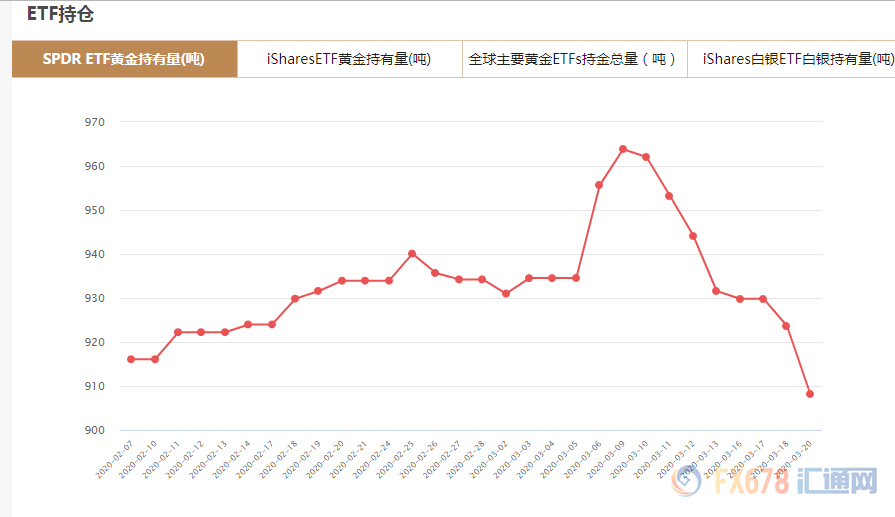Click the 920 y-axis label
895x517 pixels.
click(95, 342)
